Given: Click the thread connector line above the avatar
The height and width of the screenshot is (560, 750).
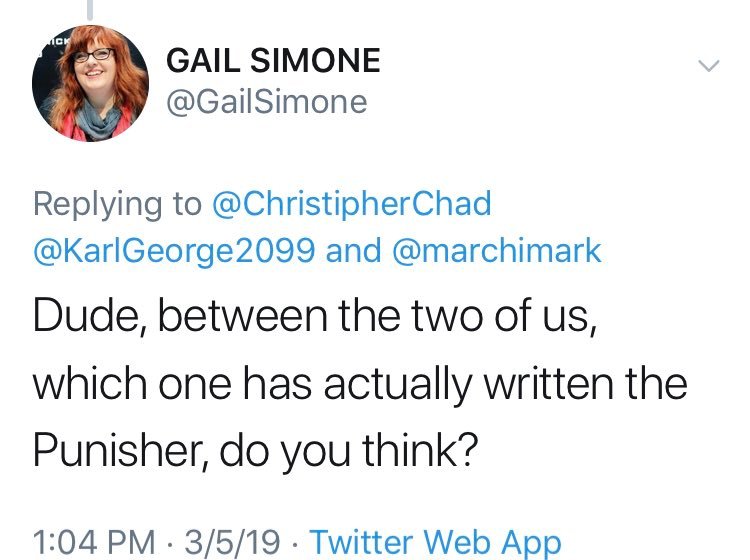Looking at the screenshot, I should (91, 8).
